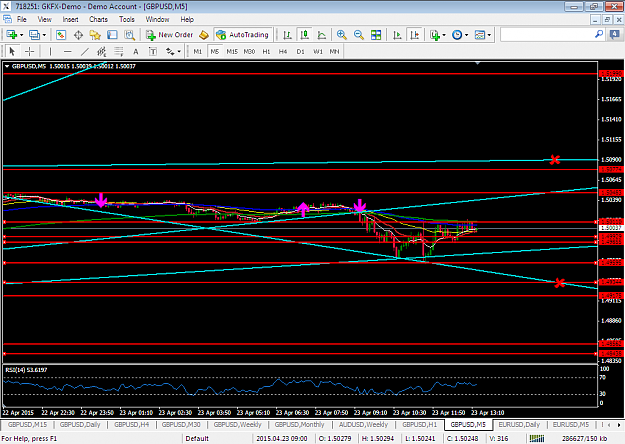
Task: Select the vertical line drawing tool
Action: pos(50,51)
